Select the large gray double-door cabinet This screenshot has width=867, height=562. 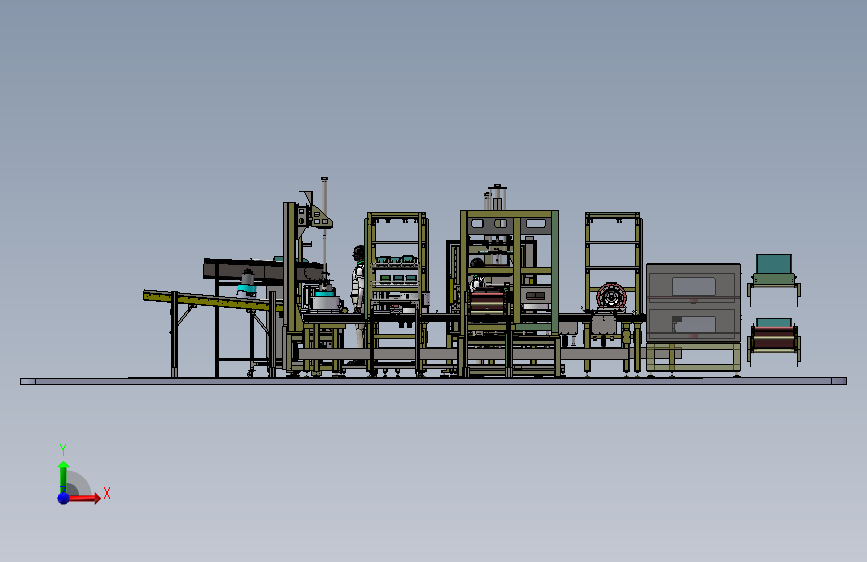pos(693,303)
